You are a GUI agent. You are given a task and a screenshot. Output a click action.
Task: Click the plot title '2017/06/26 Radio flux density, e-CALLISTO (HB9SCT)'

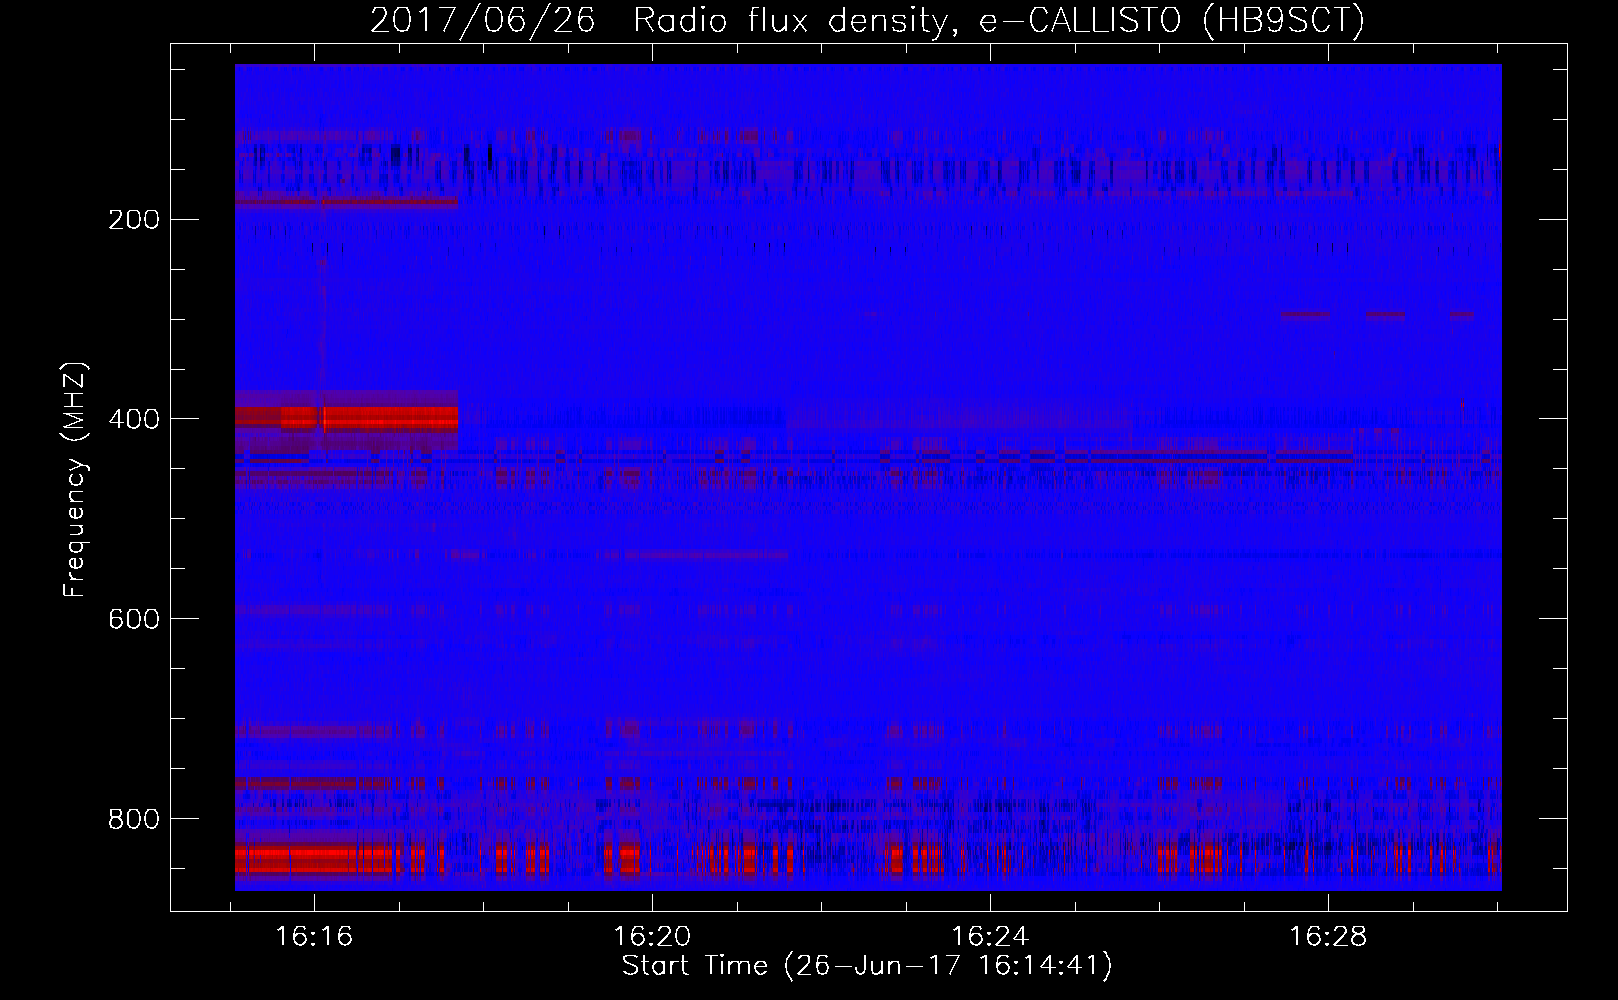click(x=867, y=20)
